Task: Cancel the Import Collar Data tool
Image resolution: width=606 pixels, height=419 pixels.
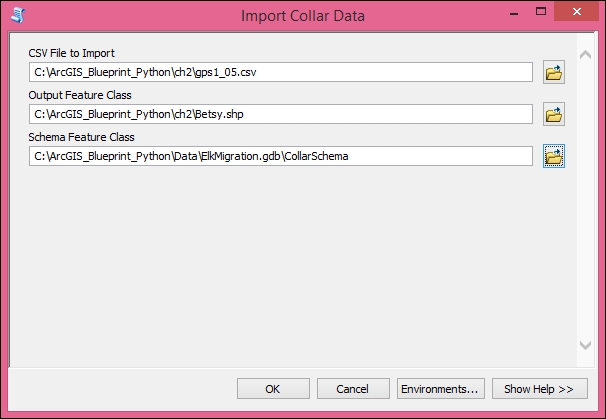Action: (x=353, y=388)
